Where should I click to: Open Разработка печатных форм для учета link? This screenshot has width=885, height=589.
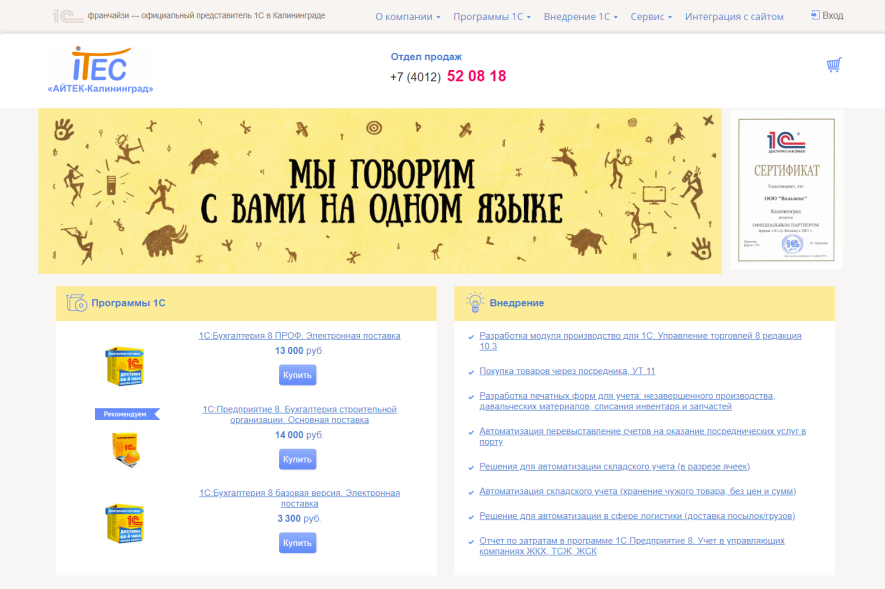click(627, 401)
